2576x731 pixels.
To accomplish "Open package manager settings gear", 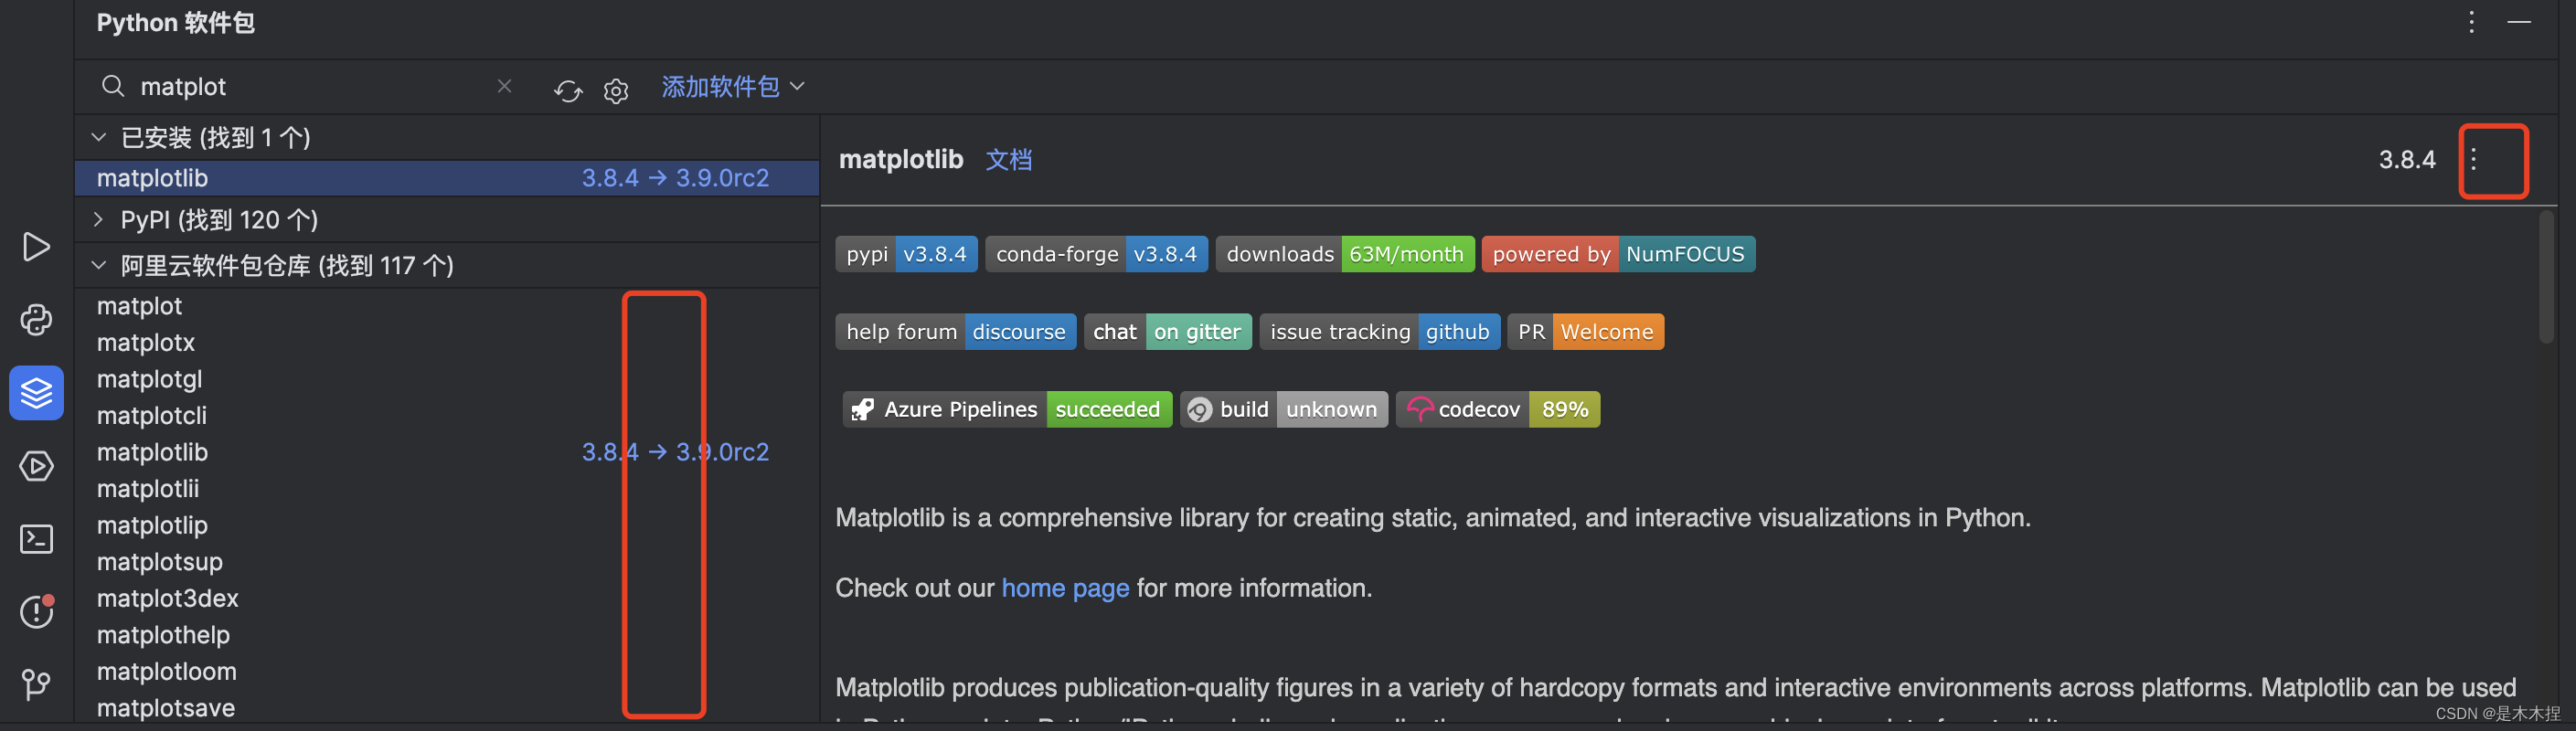I will tap(616, 91).
